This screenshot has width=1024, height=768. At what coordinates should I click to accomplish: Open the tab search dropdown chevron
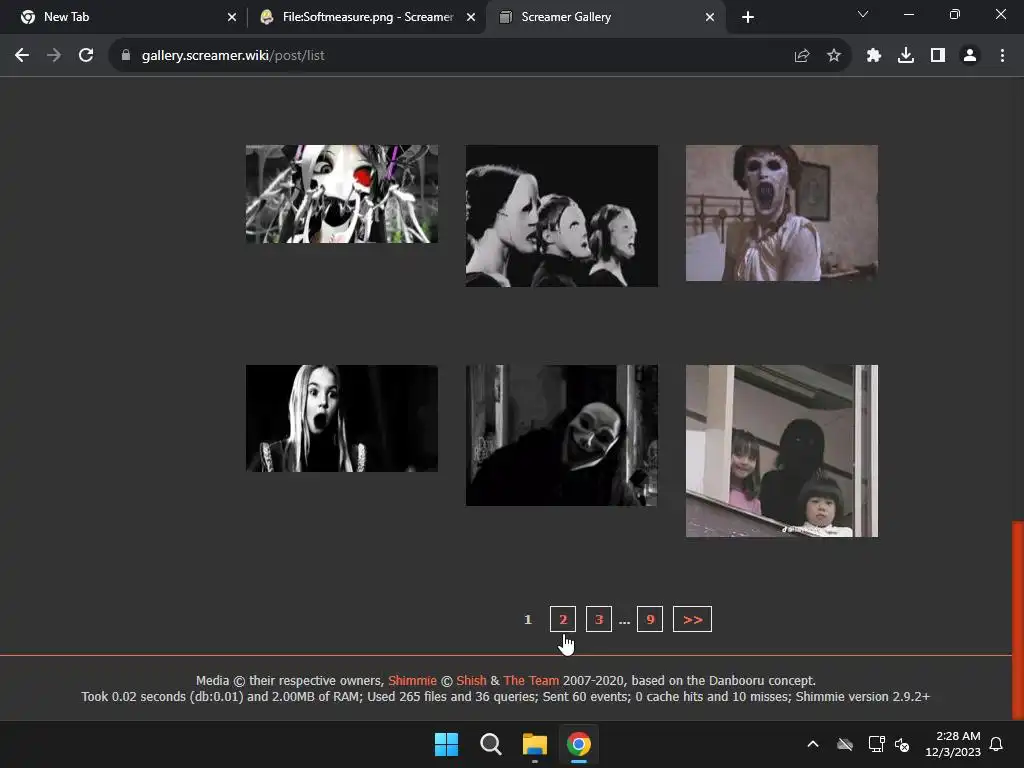[863, 14]
